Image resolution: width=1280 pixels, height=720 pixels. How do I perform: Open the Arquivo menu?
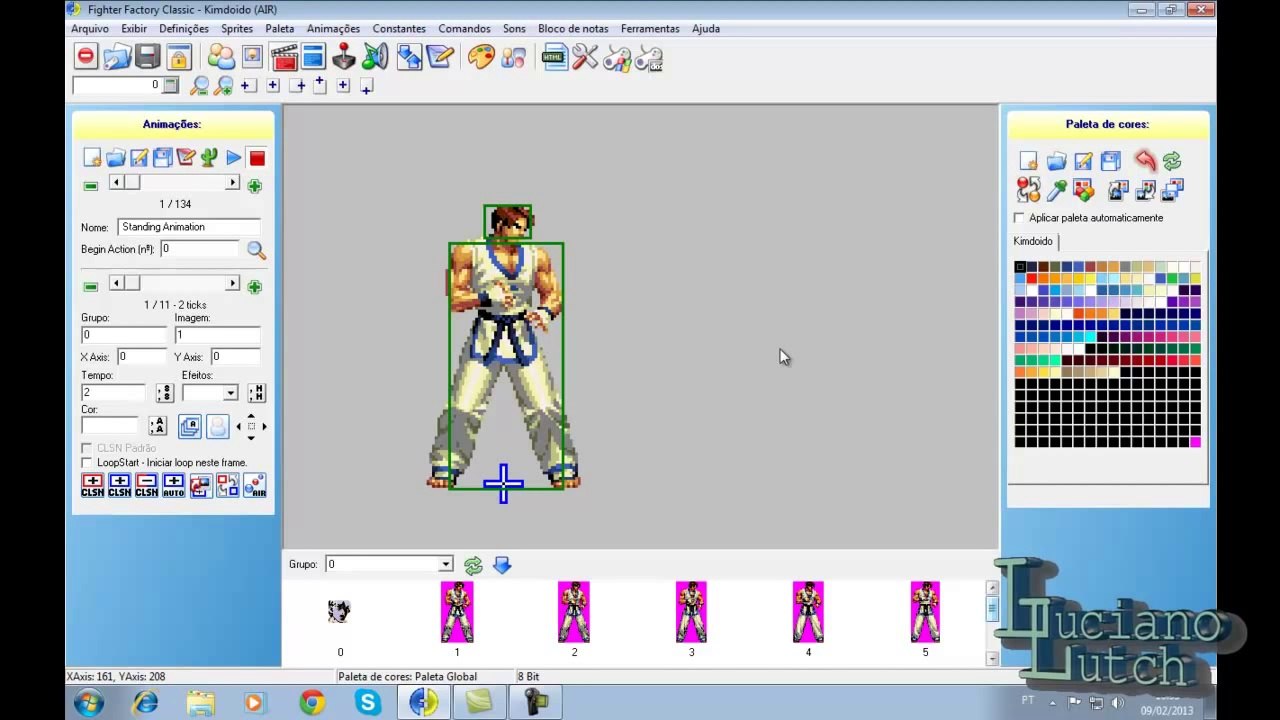coord(90,29)
